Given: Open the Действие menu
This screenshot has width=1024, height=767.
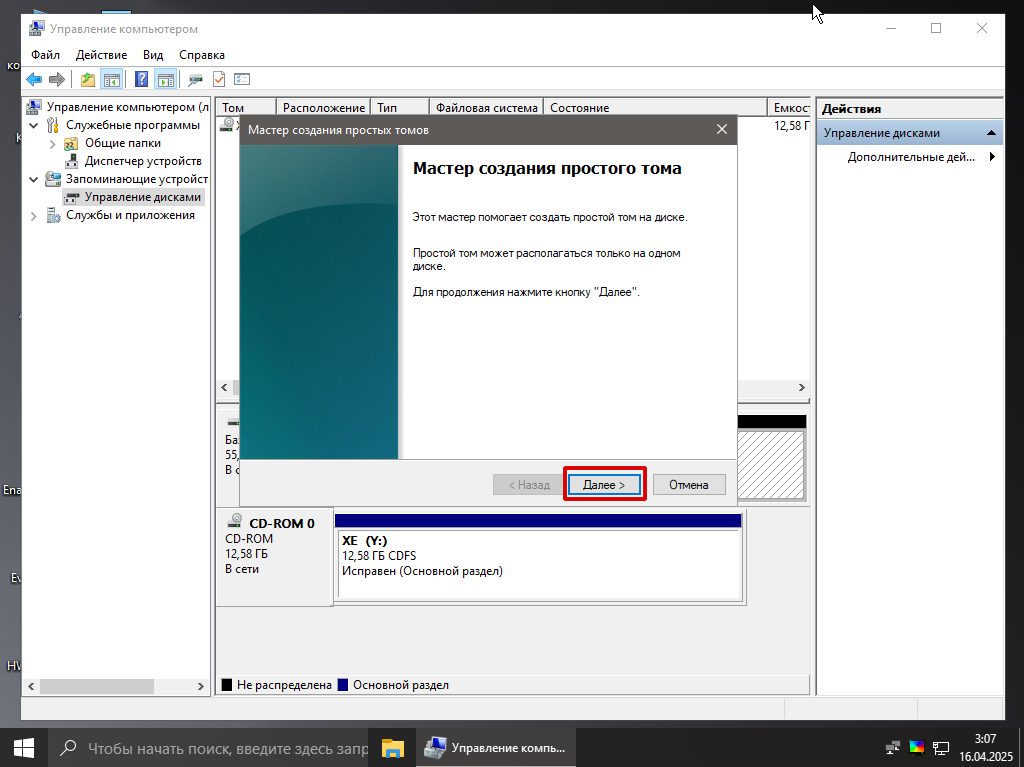Looking at the screenshot, I should 101,55.
